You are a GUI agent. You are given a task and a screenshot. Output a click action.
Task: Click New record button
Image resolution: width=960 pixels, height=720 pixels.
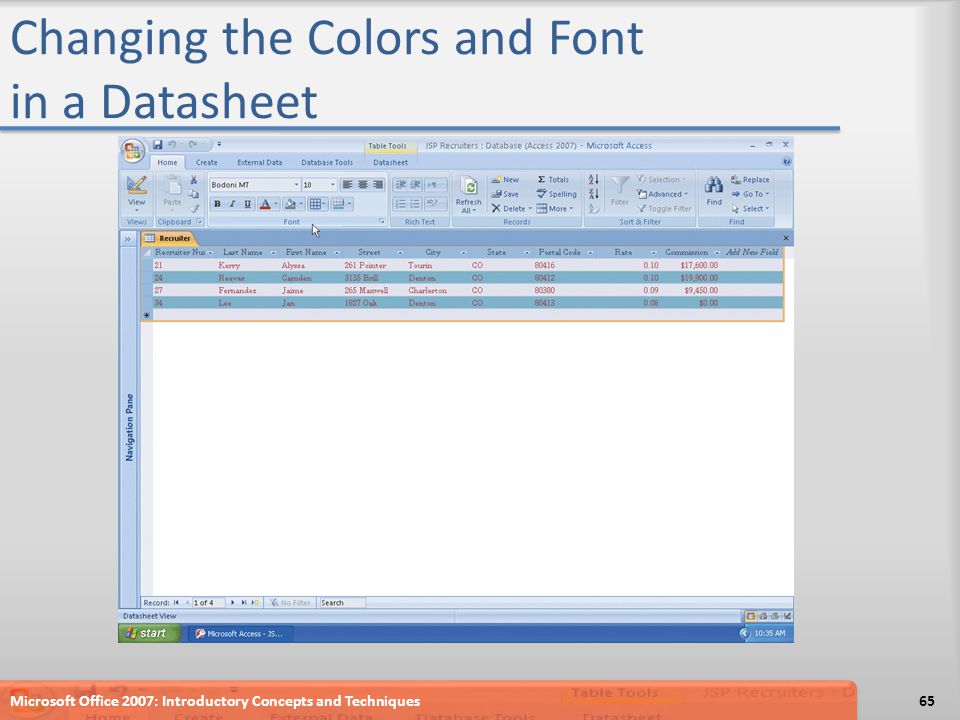[505, 179]
